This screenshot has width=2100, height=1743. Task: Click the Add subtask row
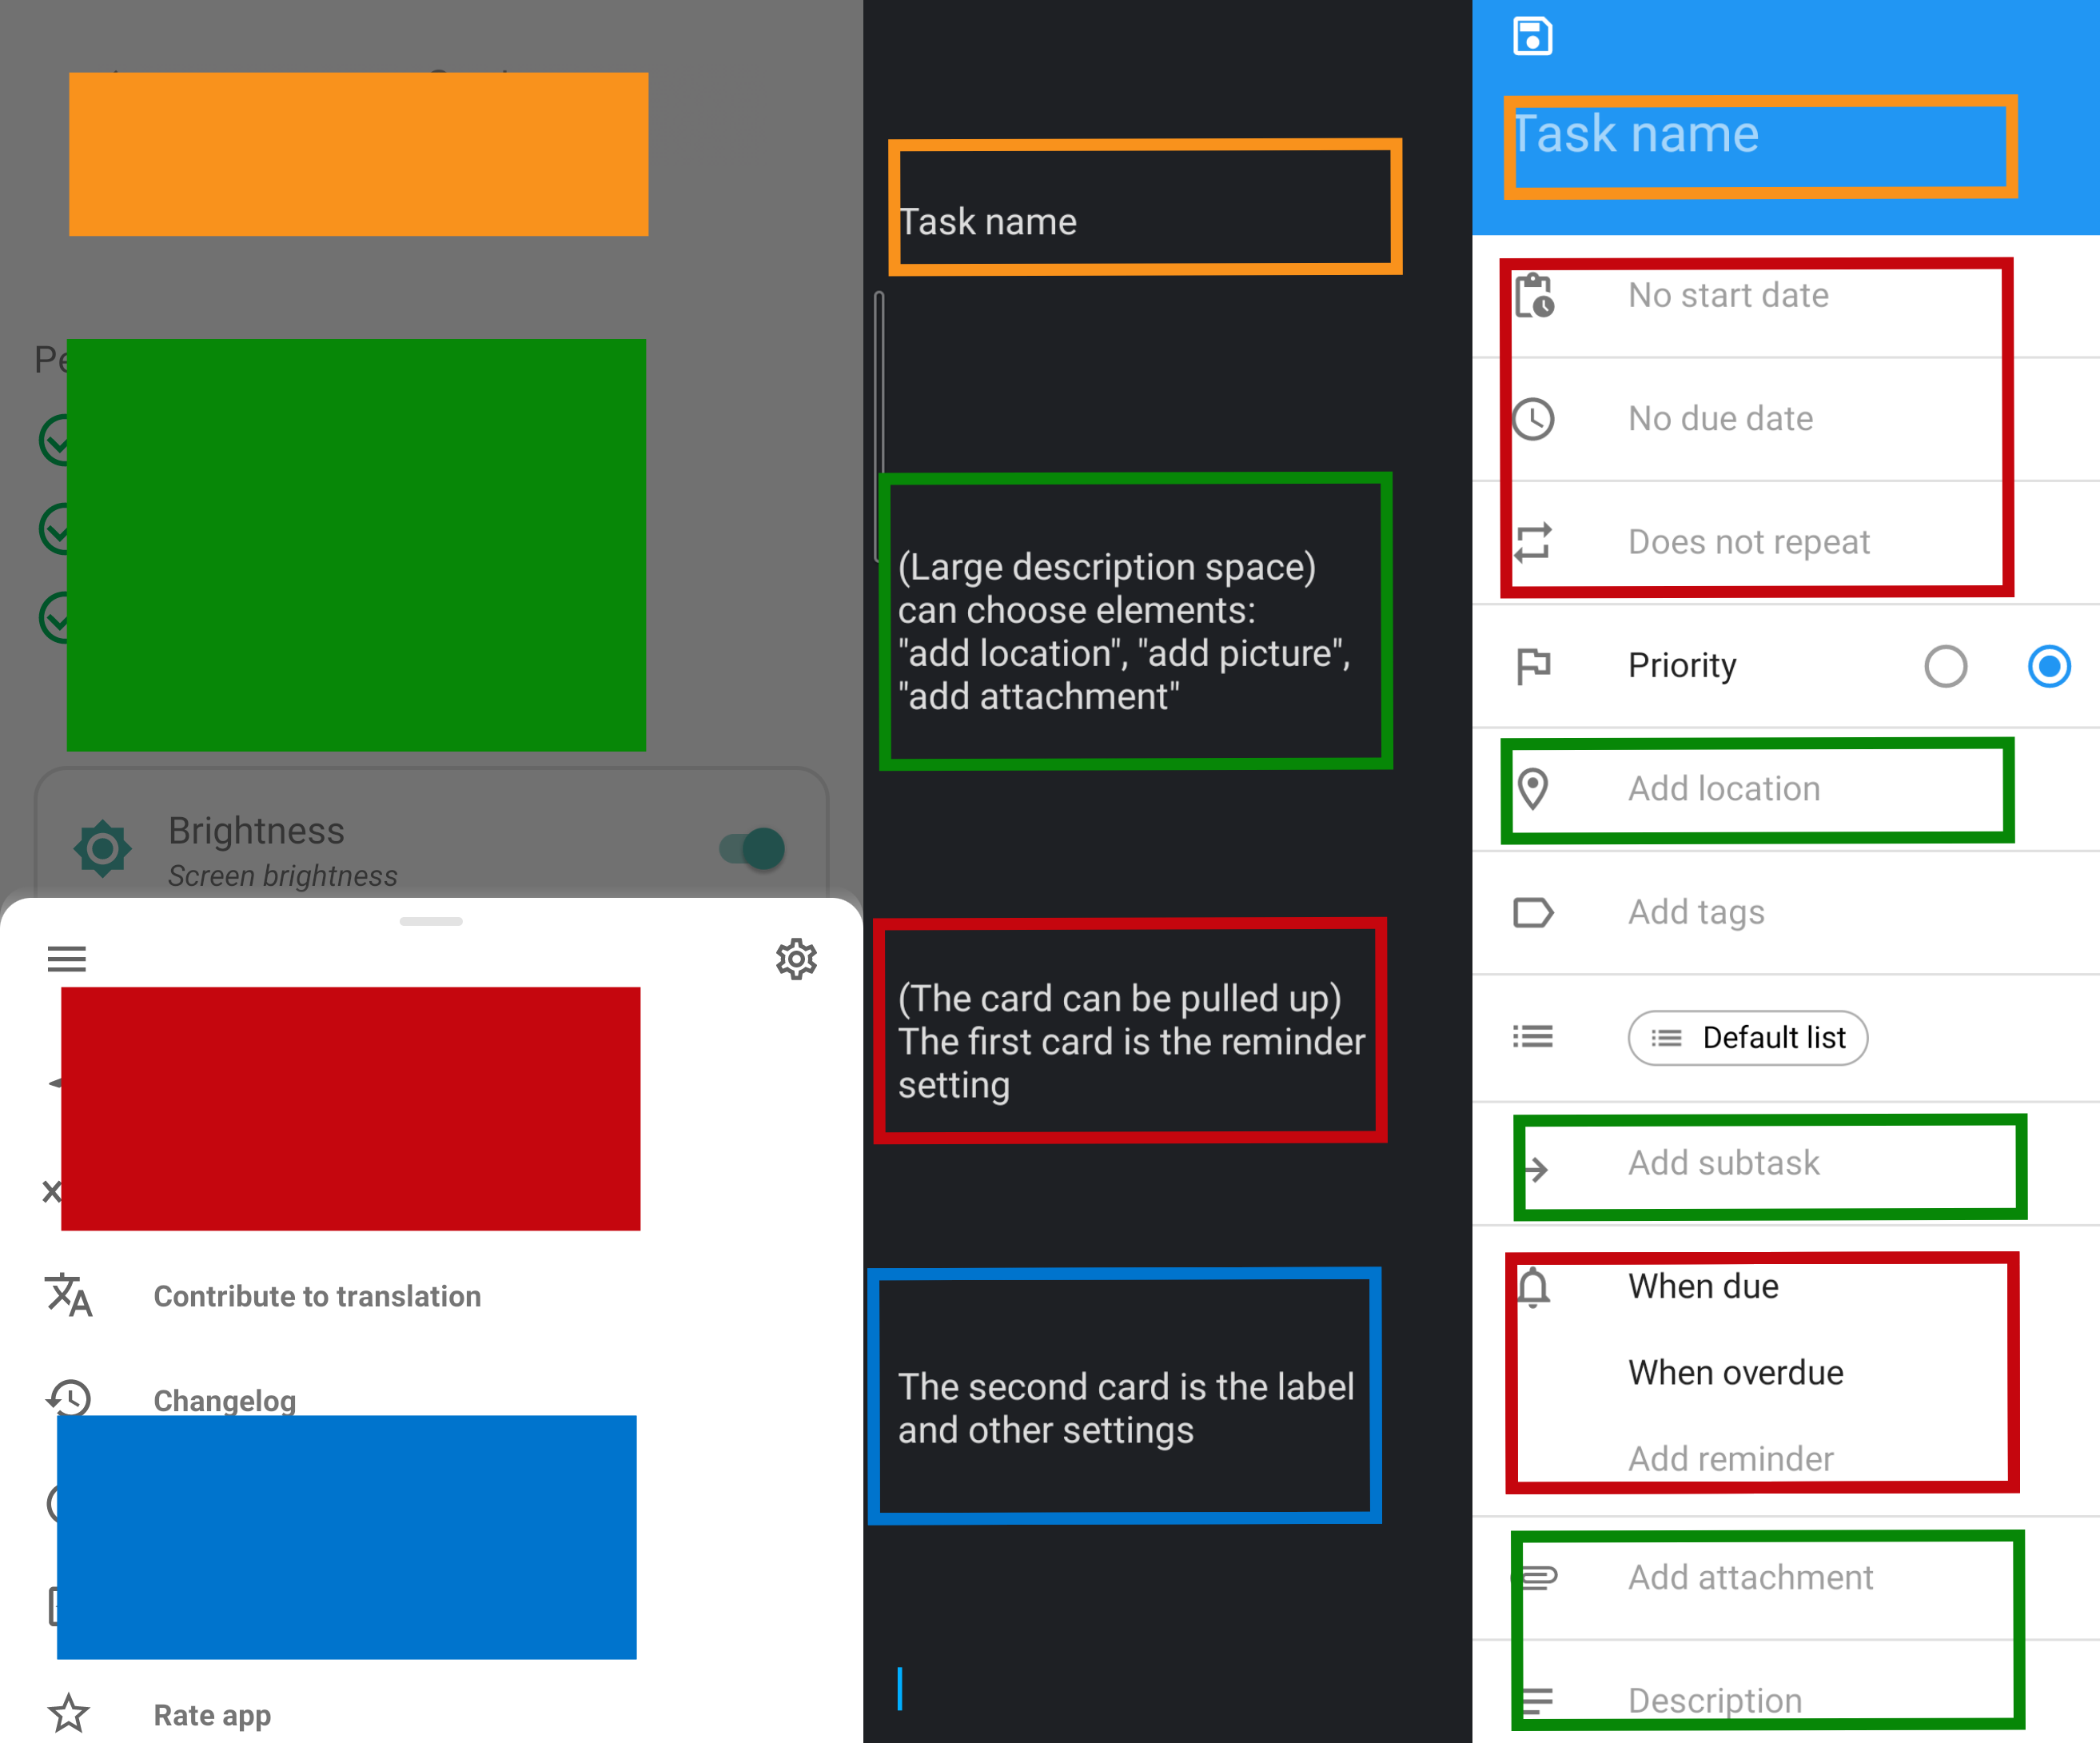tap(1786, 1163)
